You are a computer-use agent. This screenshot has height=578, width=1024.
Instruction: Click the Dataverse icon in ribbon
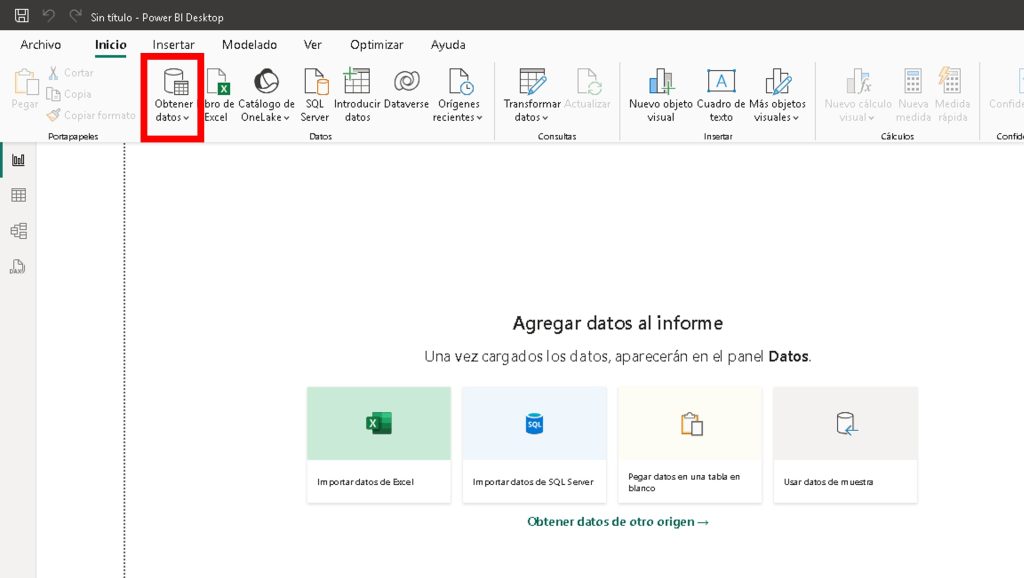click(x=406, y=81)
